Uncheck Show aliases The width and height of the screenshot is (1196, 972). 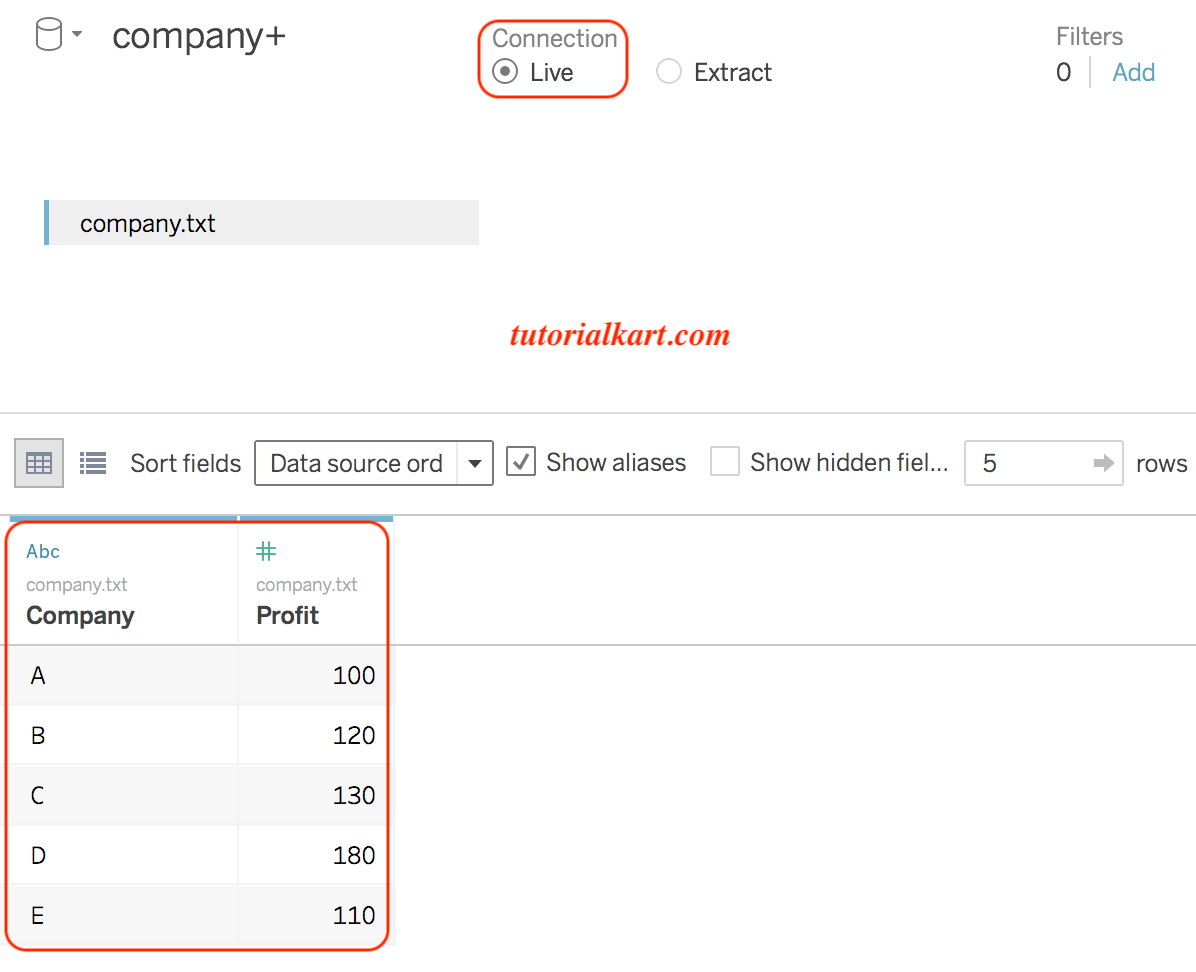(521, 462)
